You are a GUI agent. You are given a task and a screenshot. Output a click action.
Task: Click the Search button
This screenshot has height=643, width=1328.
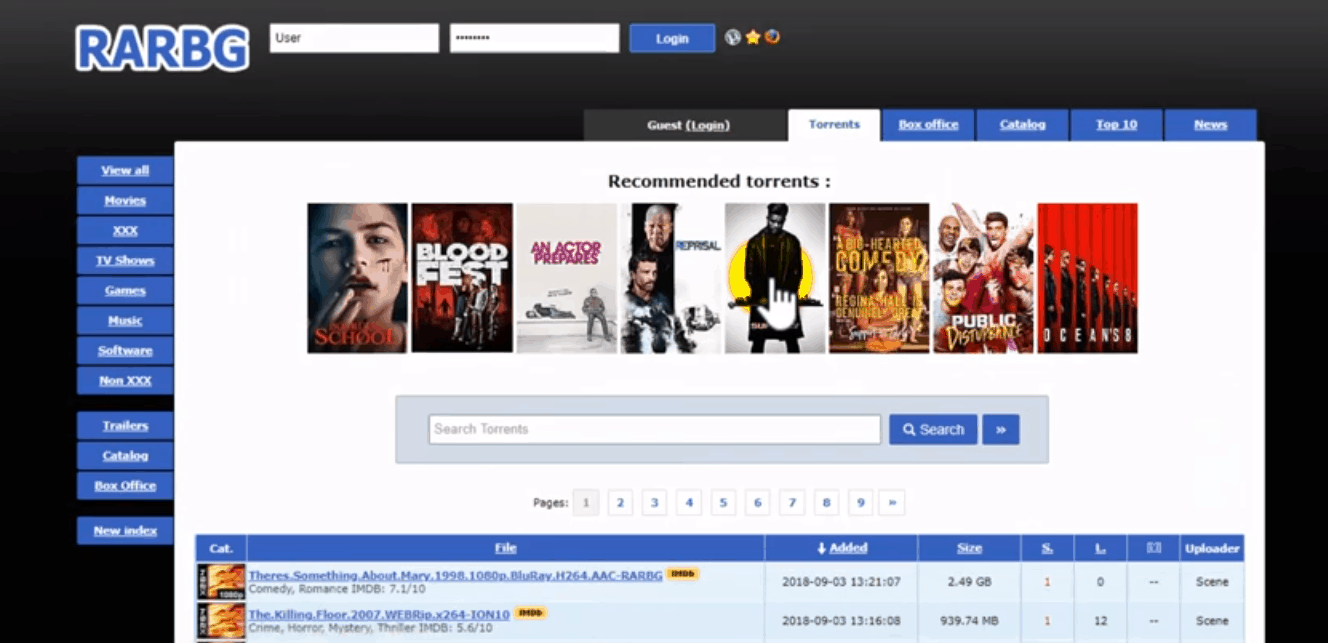(933, 429)
